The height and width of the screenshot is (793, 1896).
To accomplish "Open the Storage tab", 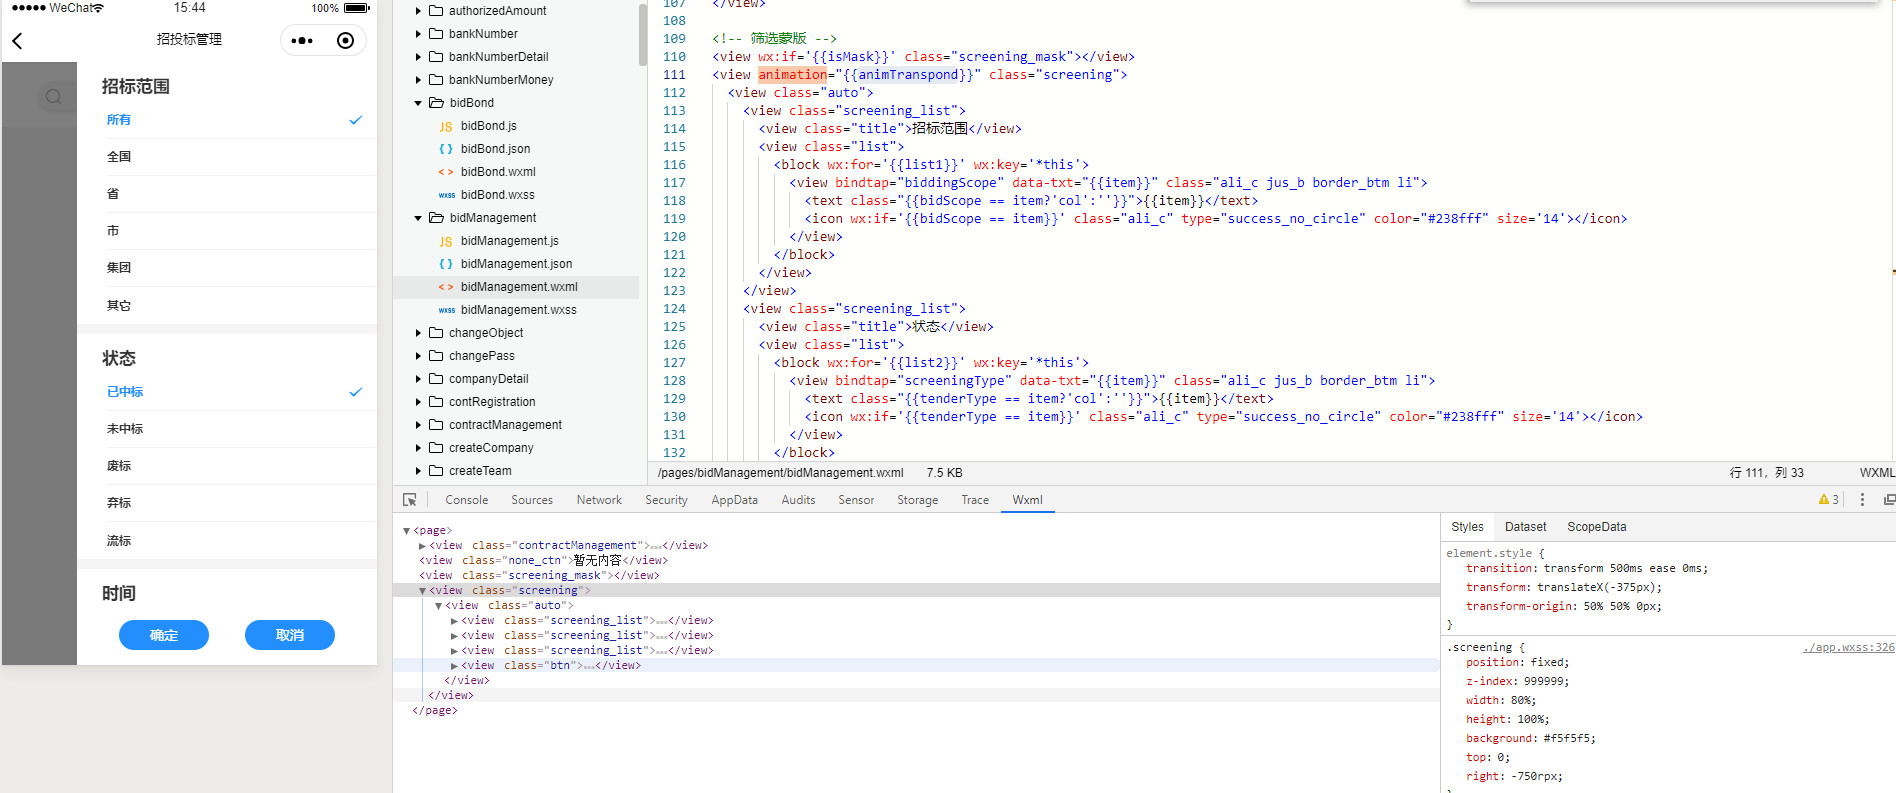I will point(918,500).
